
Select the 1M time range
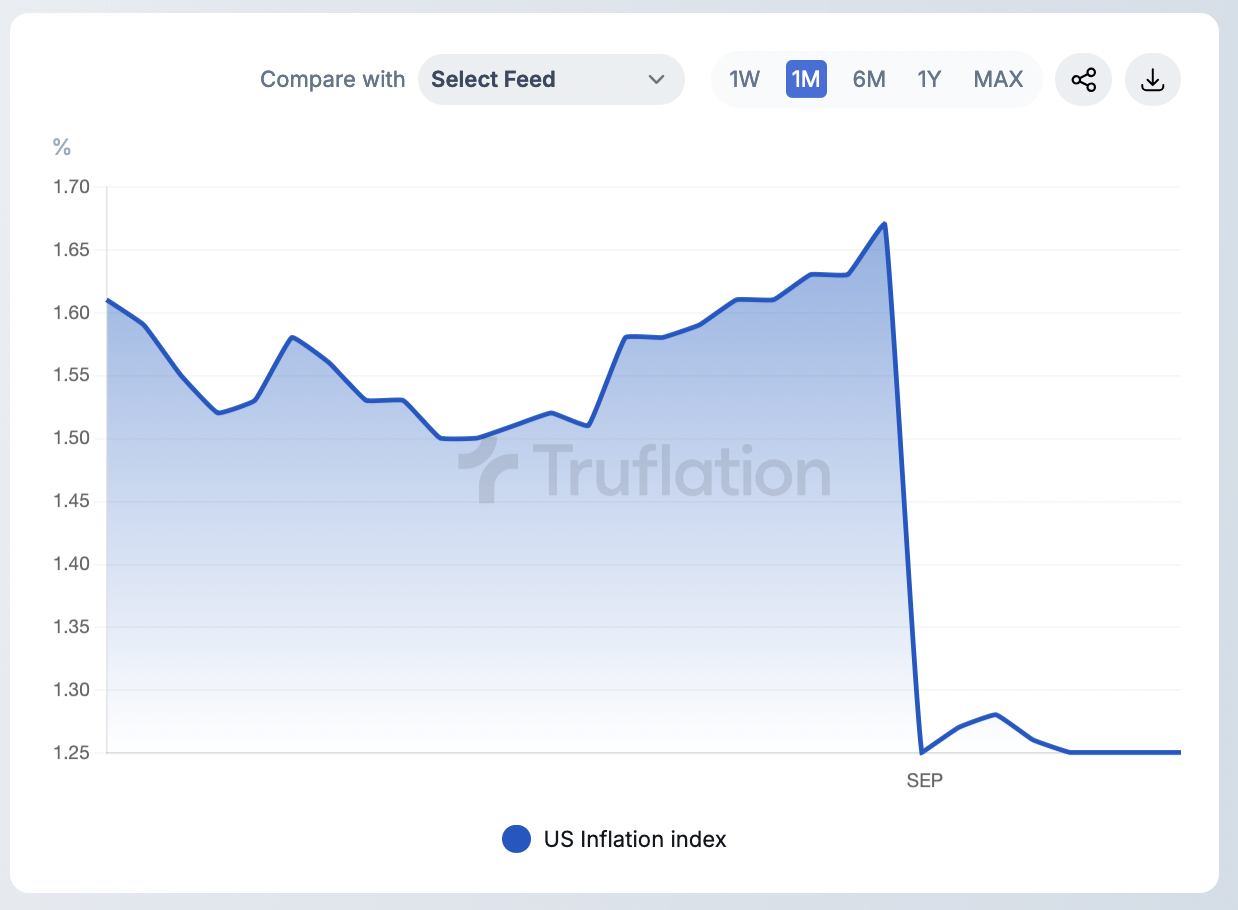pos(806,80)
